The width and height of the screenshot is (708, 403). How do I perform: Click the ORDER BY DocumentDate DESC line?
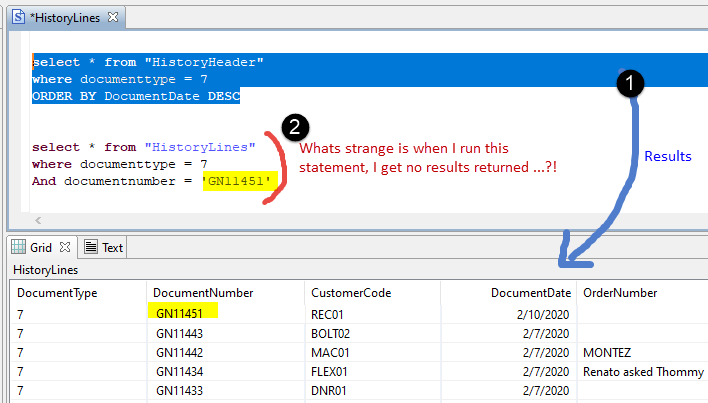coord(136,95)
